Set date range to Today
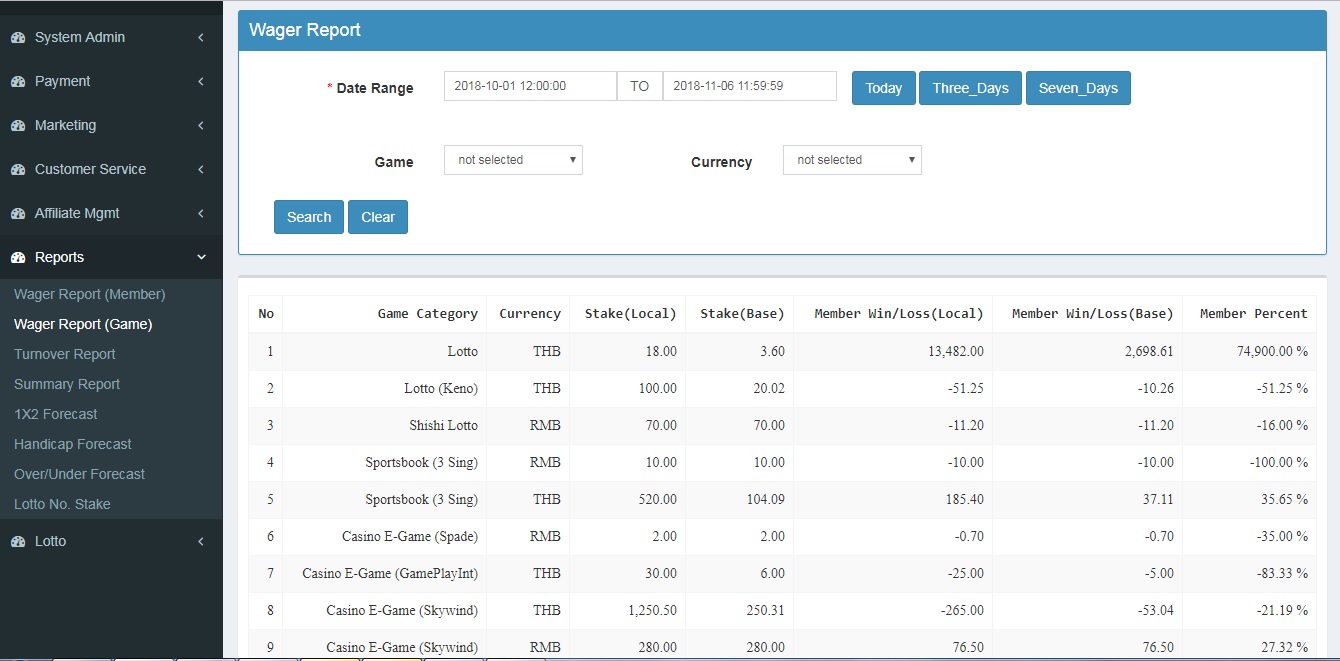1340x661 pixels. point(884,88)
